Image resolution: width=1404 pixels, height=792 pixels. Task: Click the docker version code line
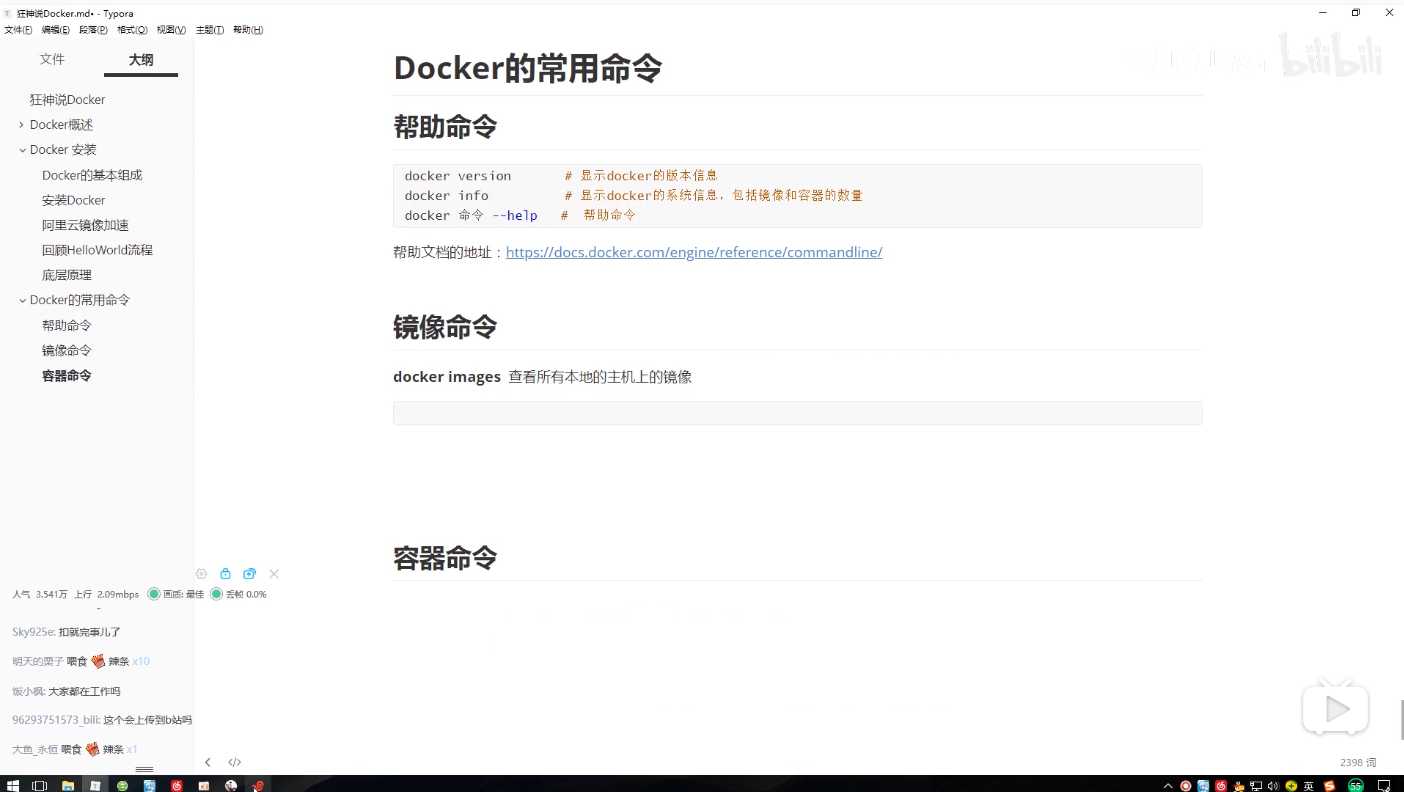561,176
